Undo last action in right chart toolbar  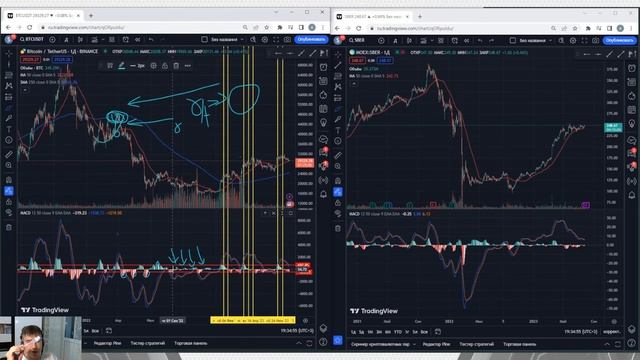[x=480, y=40]
